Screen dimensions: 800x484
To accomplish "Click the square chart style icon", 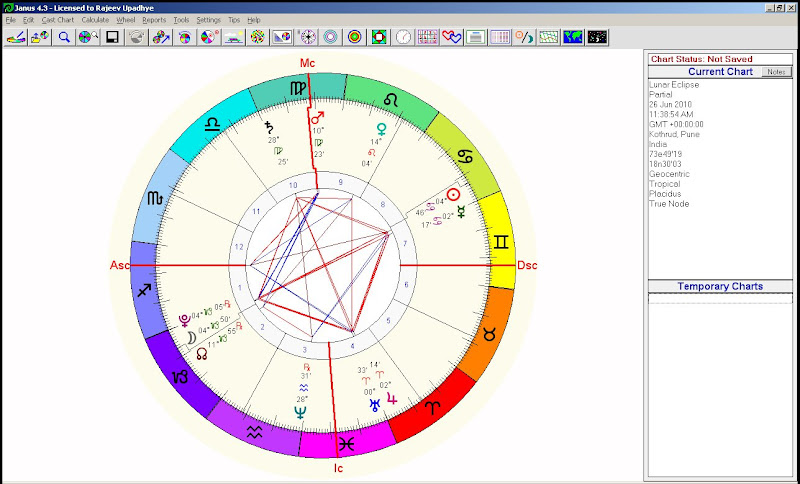I will coord(379,37).
